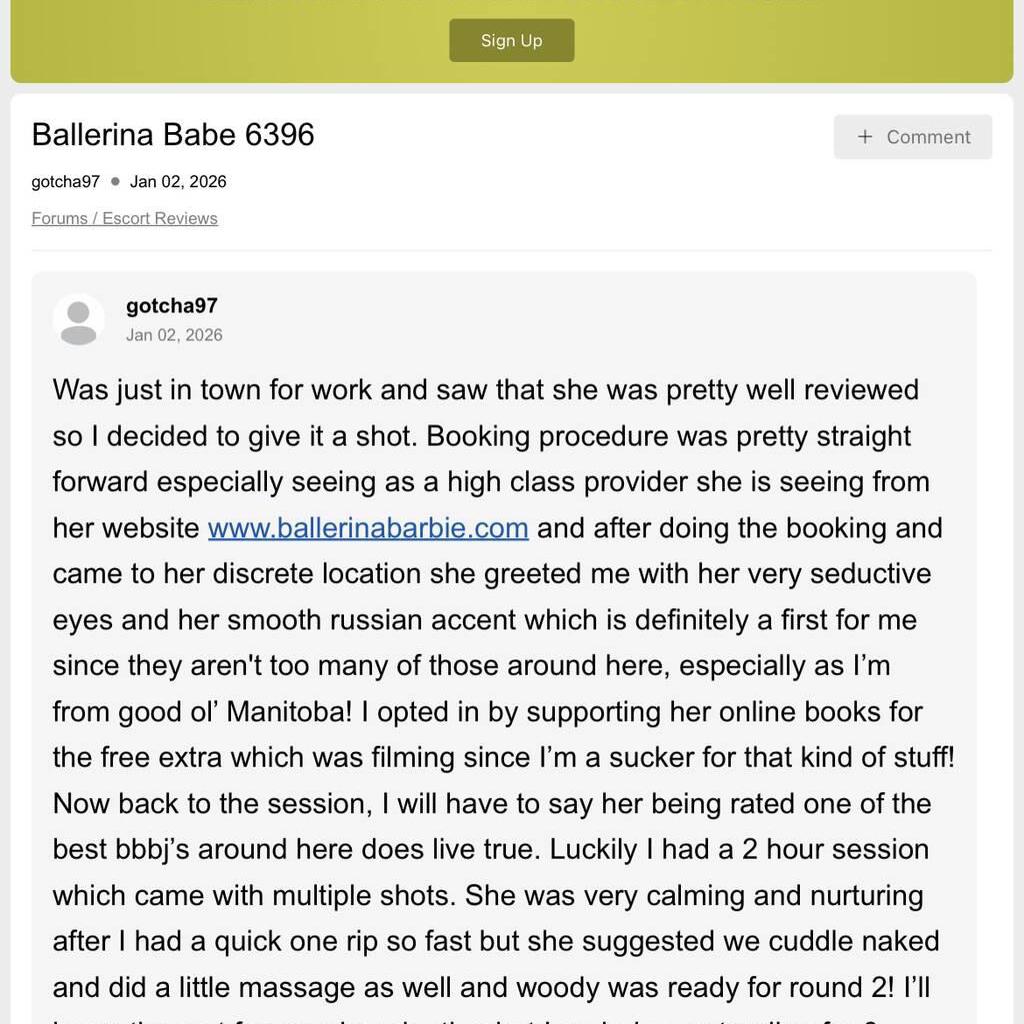Image resolution: width=1024 pixels, height=1024 pixels.
Task: Click the first line of the review text
Action: pyautogui.click(x=485, y=389)
